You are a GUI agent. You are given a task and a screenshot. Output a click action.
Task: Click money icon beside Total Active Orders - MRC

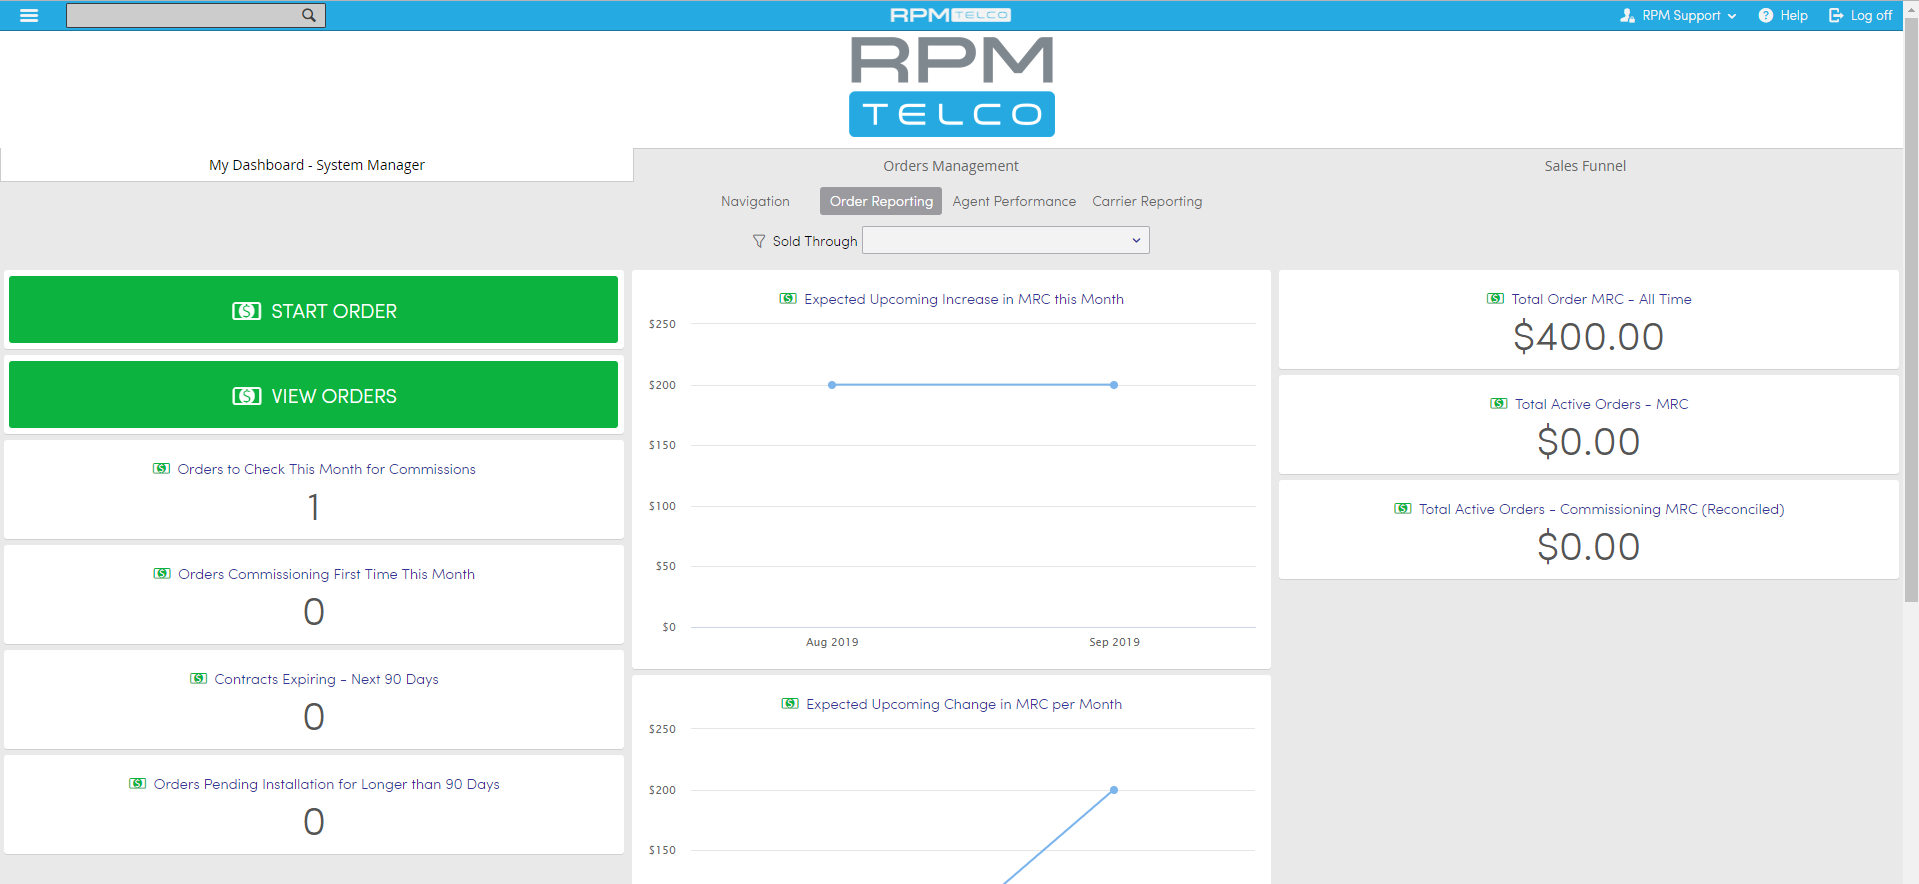(1499, 403)
